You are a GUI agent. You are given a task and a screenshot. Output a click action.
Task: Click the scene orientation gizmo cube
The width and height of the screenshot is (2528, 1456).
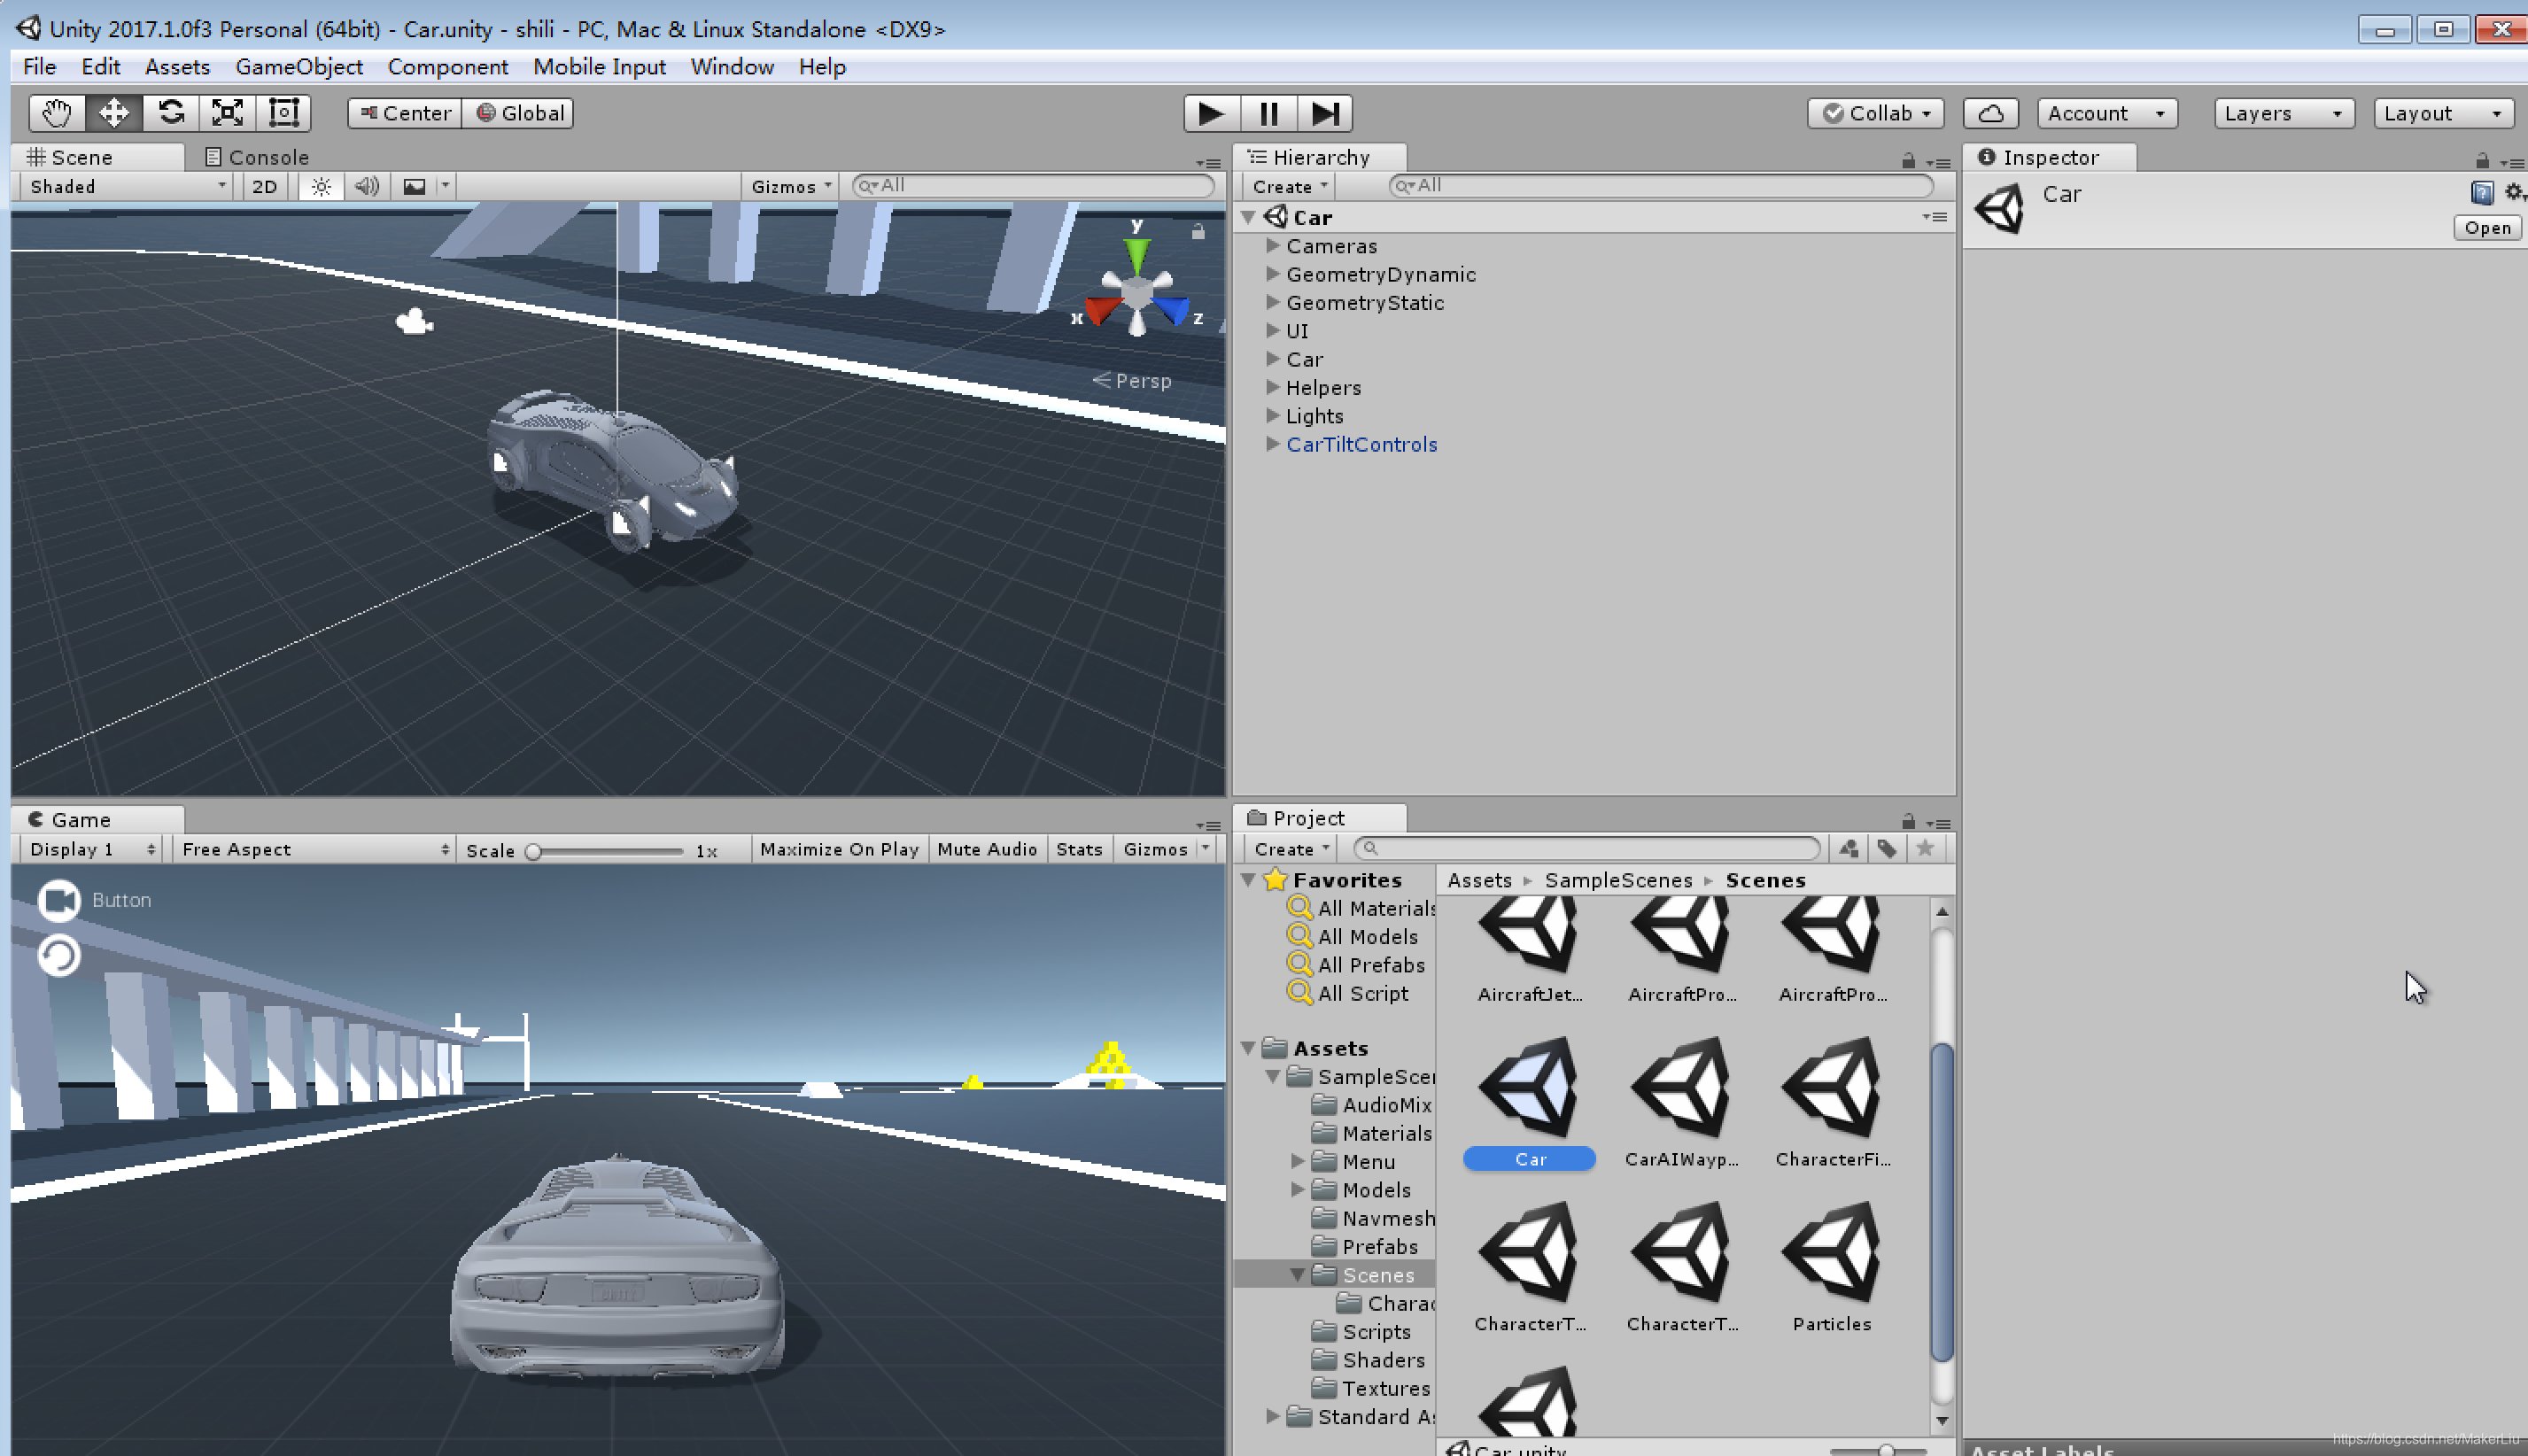click(1137, 293)
